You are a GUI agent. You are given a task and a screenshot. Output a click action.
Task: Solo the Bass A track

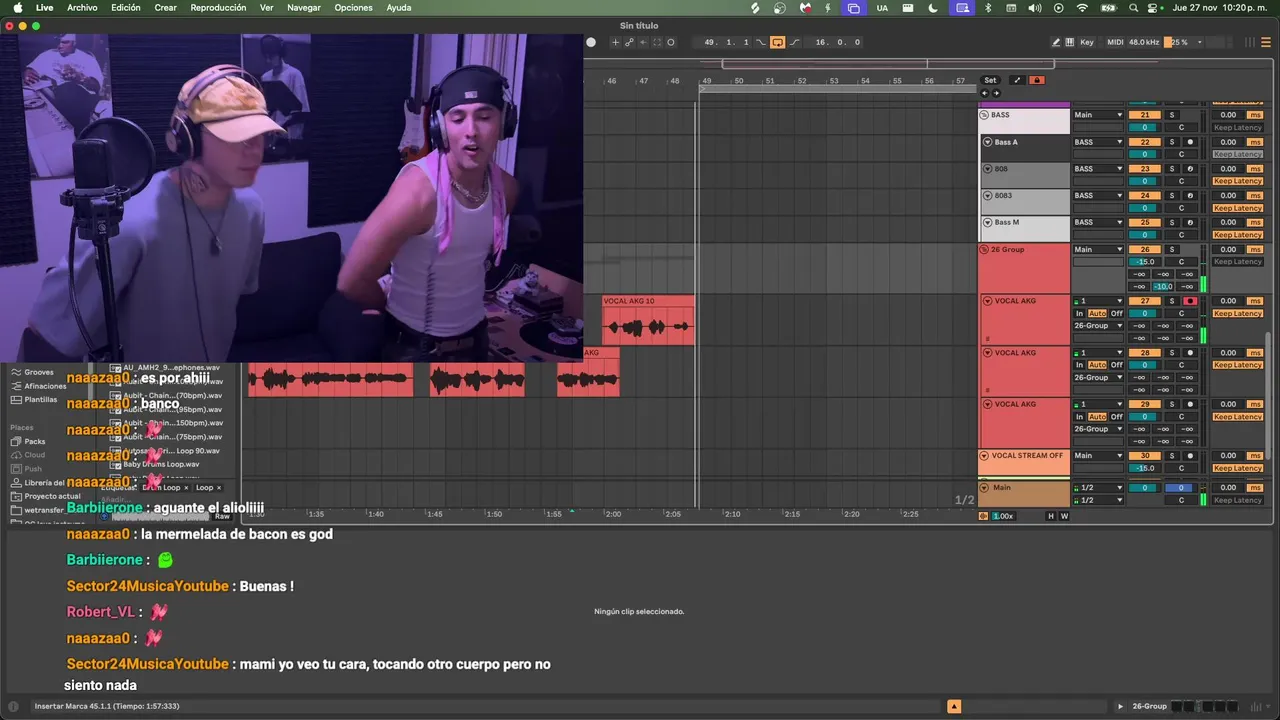pyautogui.click(x=1172, y=142)
